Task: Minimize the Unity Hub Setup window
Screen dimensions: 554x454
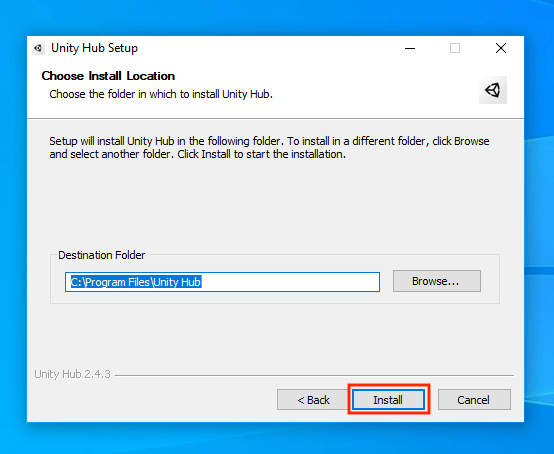Action: [x=410, y=48]
